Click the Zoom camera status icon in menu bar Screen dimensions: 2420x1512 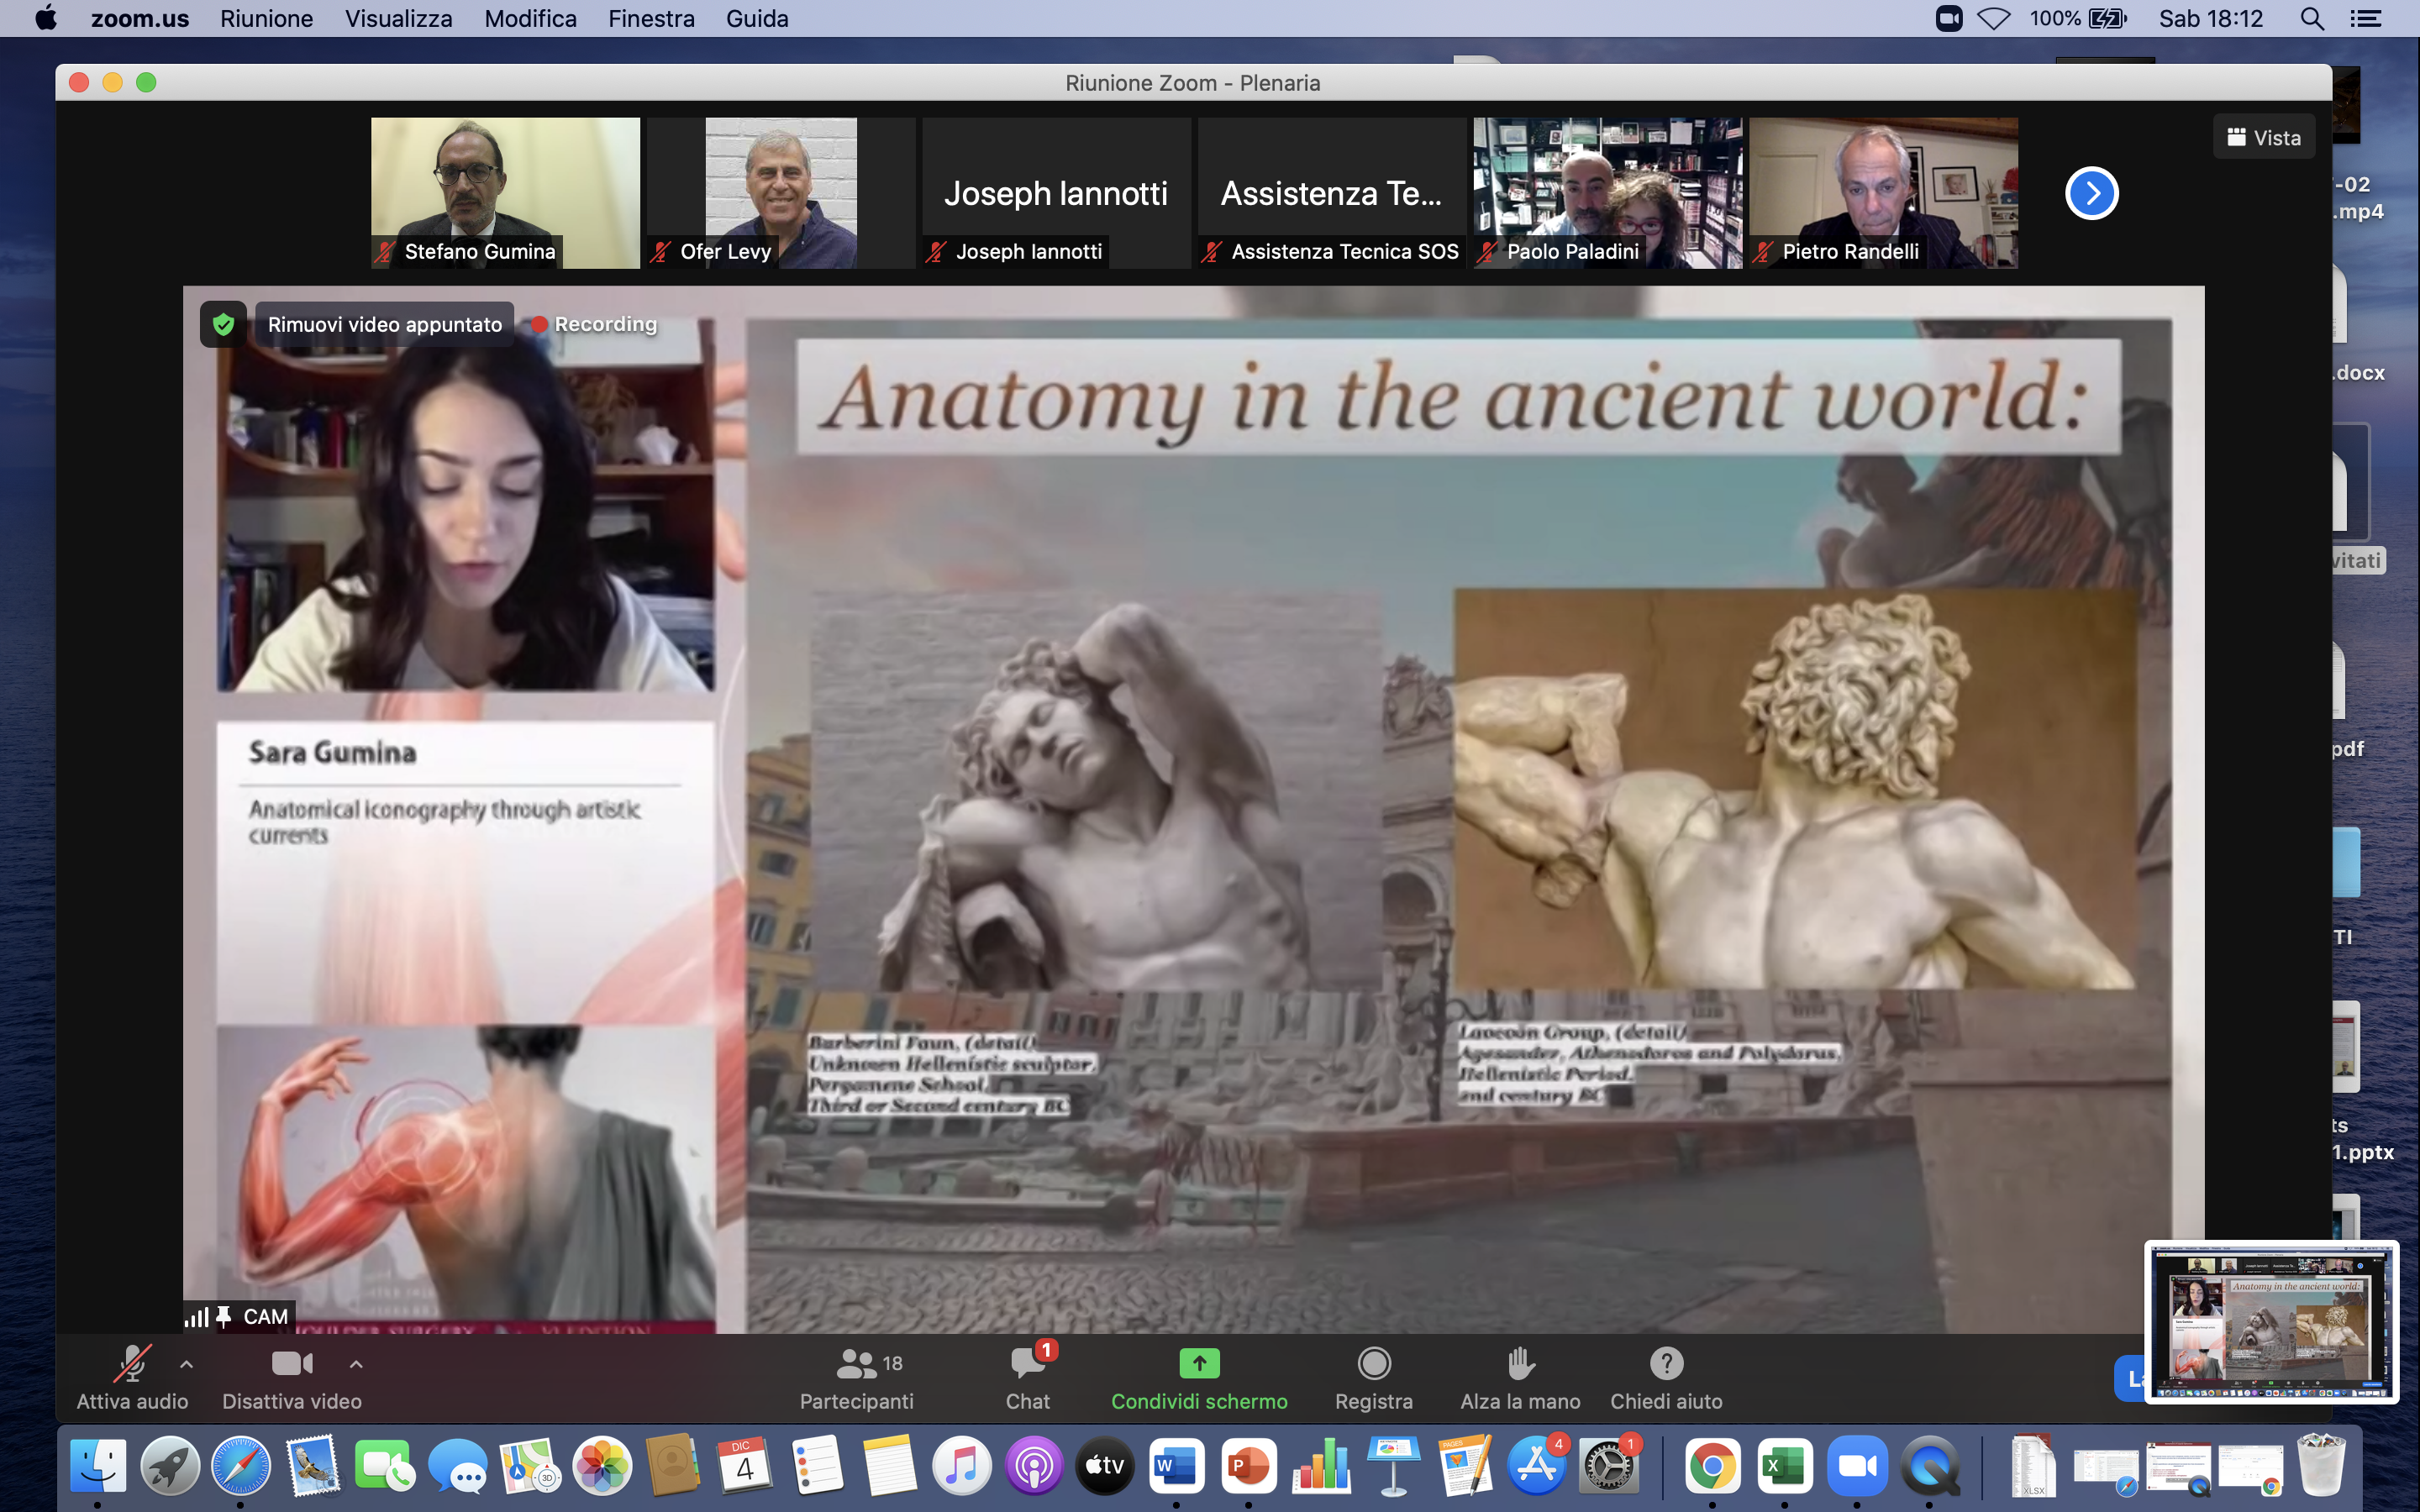point(1949,18)
